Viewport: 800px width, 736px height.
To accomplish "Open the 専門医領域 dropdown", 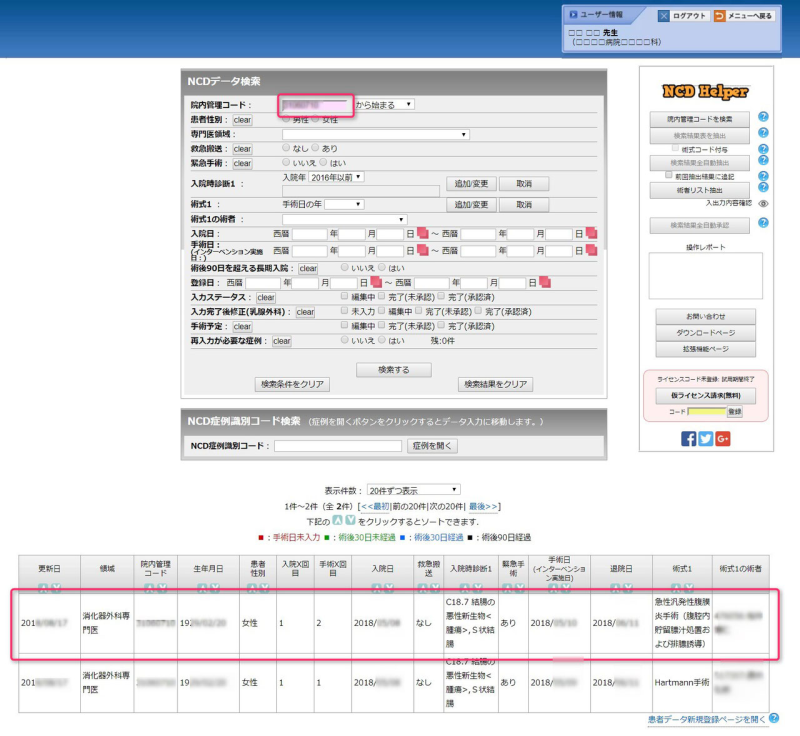I will (x=376, y=135).
